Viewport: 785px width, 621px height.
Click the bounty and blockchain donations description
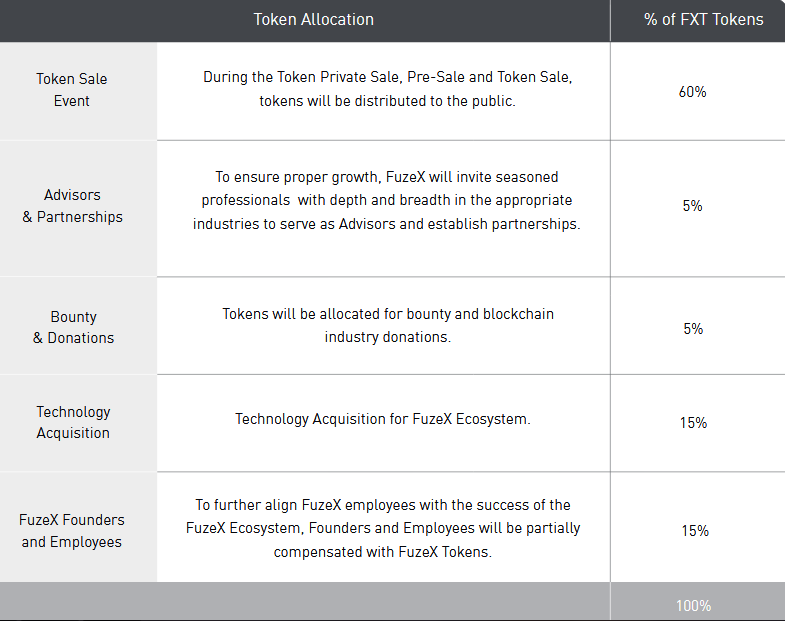click(x=388, y=326)
